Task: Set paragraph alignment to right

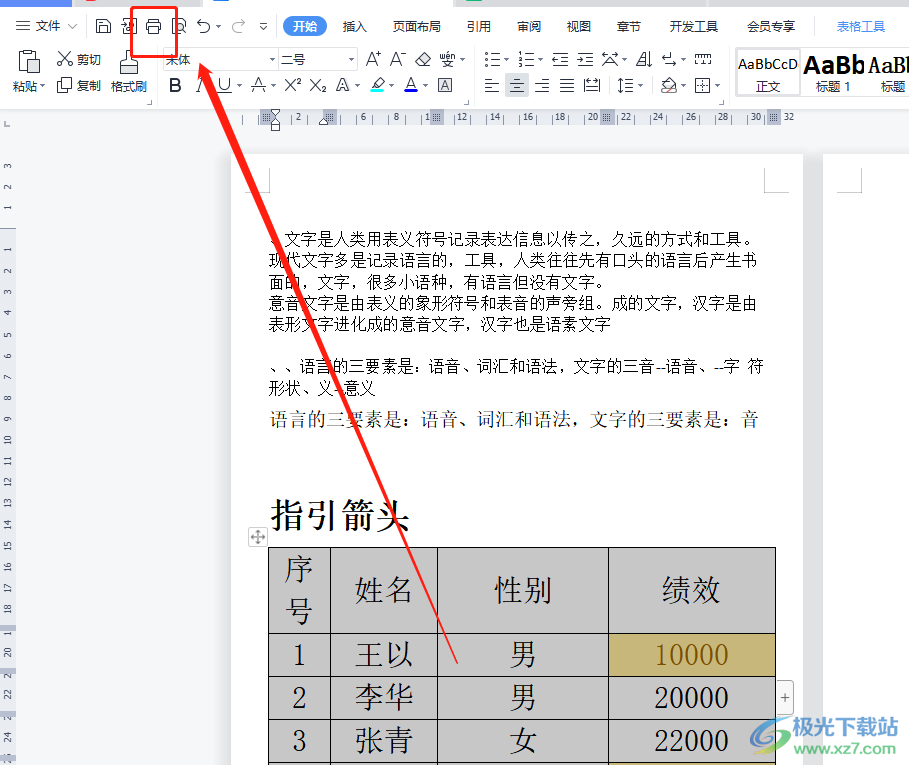Action: pyautogui.click(x=542, y=86)
